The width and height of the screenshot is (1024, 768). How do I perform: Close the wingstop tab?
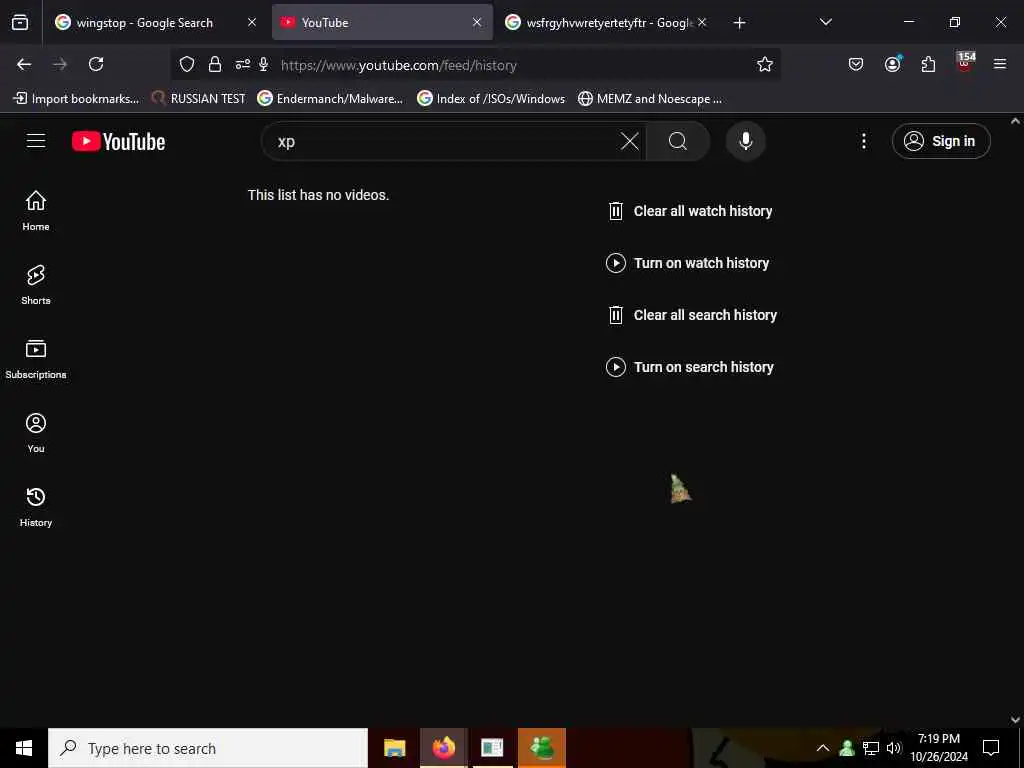(252, 22)
